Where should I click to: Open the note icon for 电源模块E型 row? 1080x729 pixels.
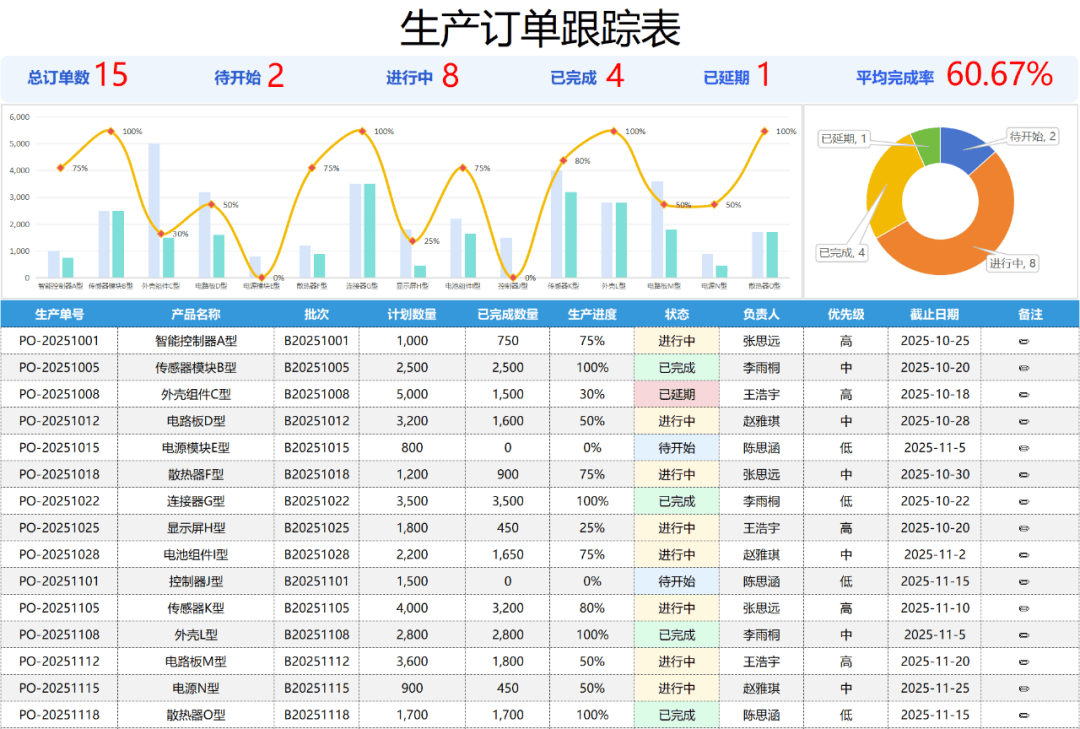click(1023, 448)
